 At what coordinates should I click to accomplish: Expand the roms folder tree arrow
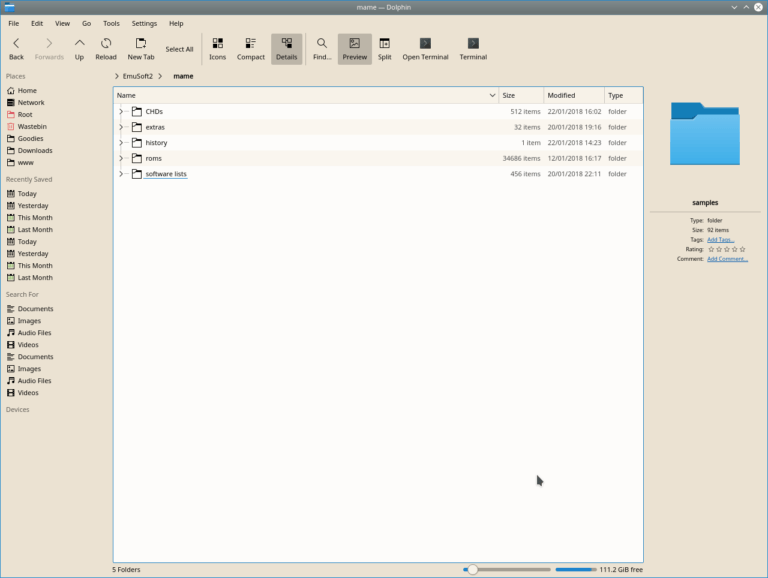tap(121, 158)
